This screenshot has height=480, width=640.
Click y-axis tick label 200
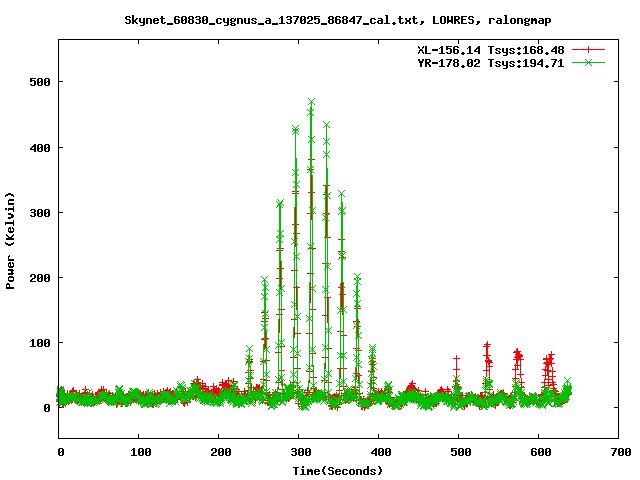point(40,278)
